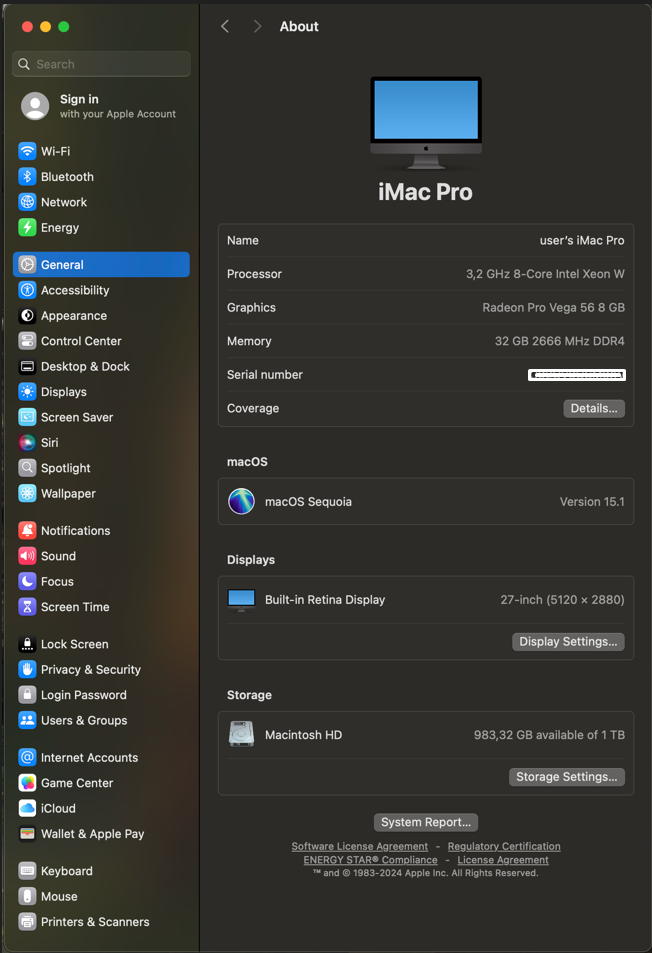Click the Macintosh HD drive icon
This screenshot has height=953, width=652.
pos(241,734)
